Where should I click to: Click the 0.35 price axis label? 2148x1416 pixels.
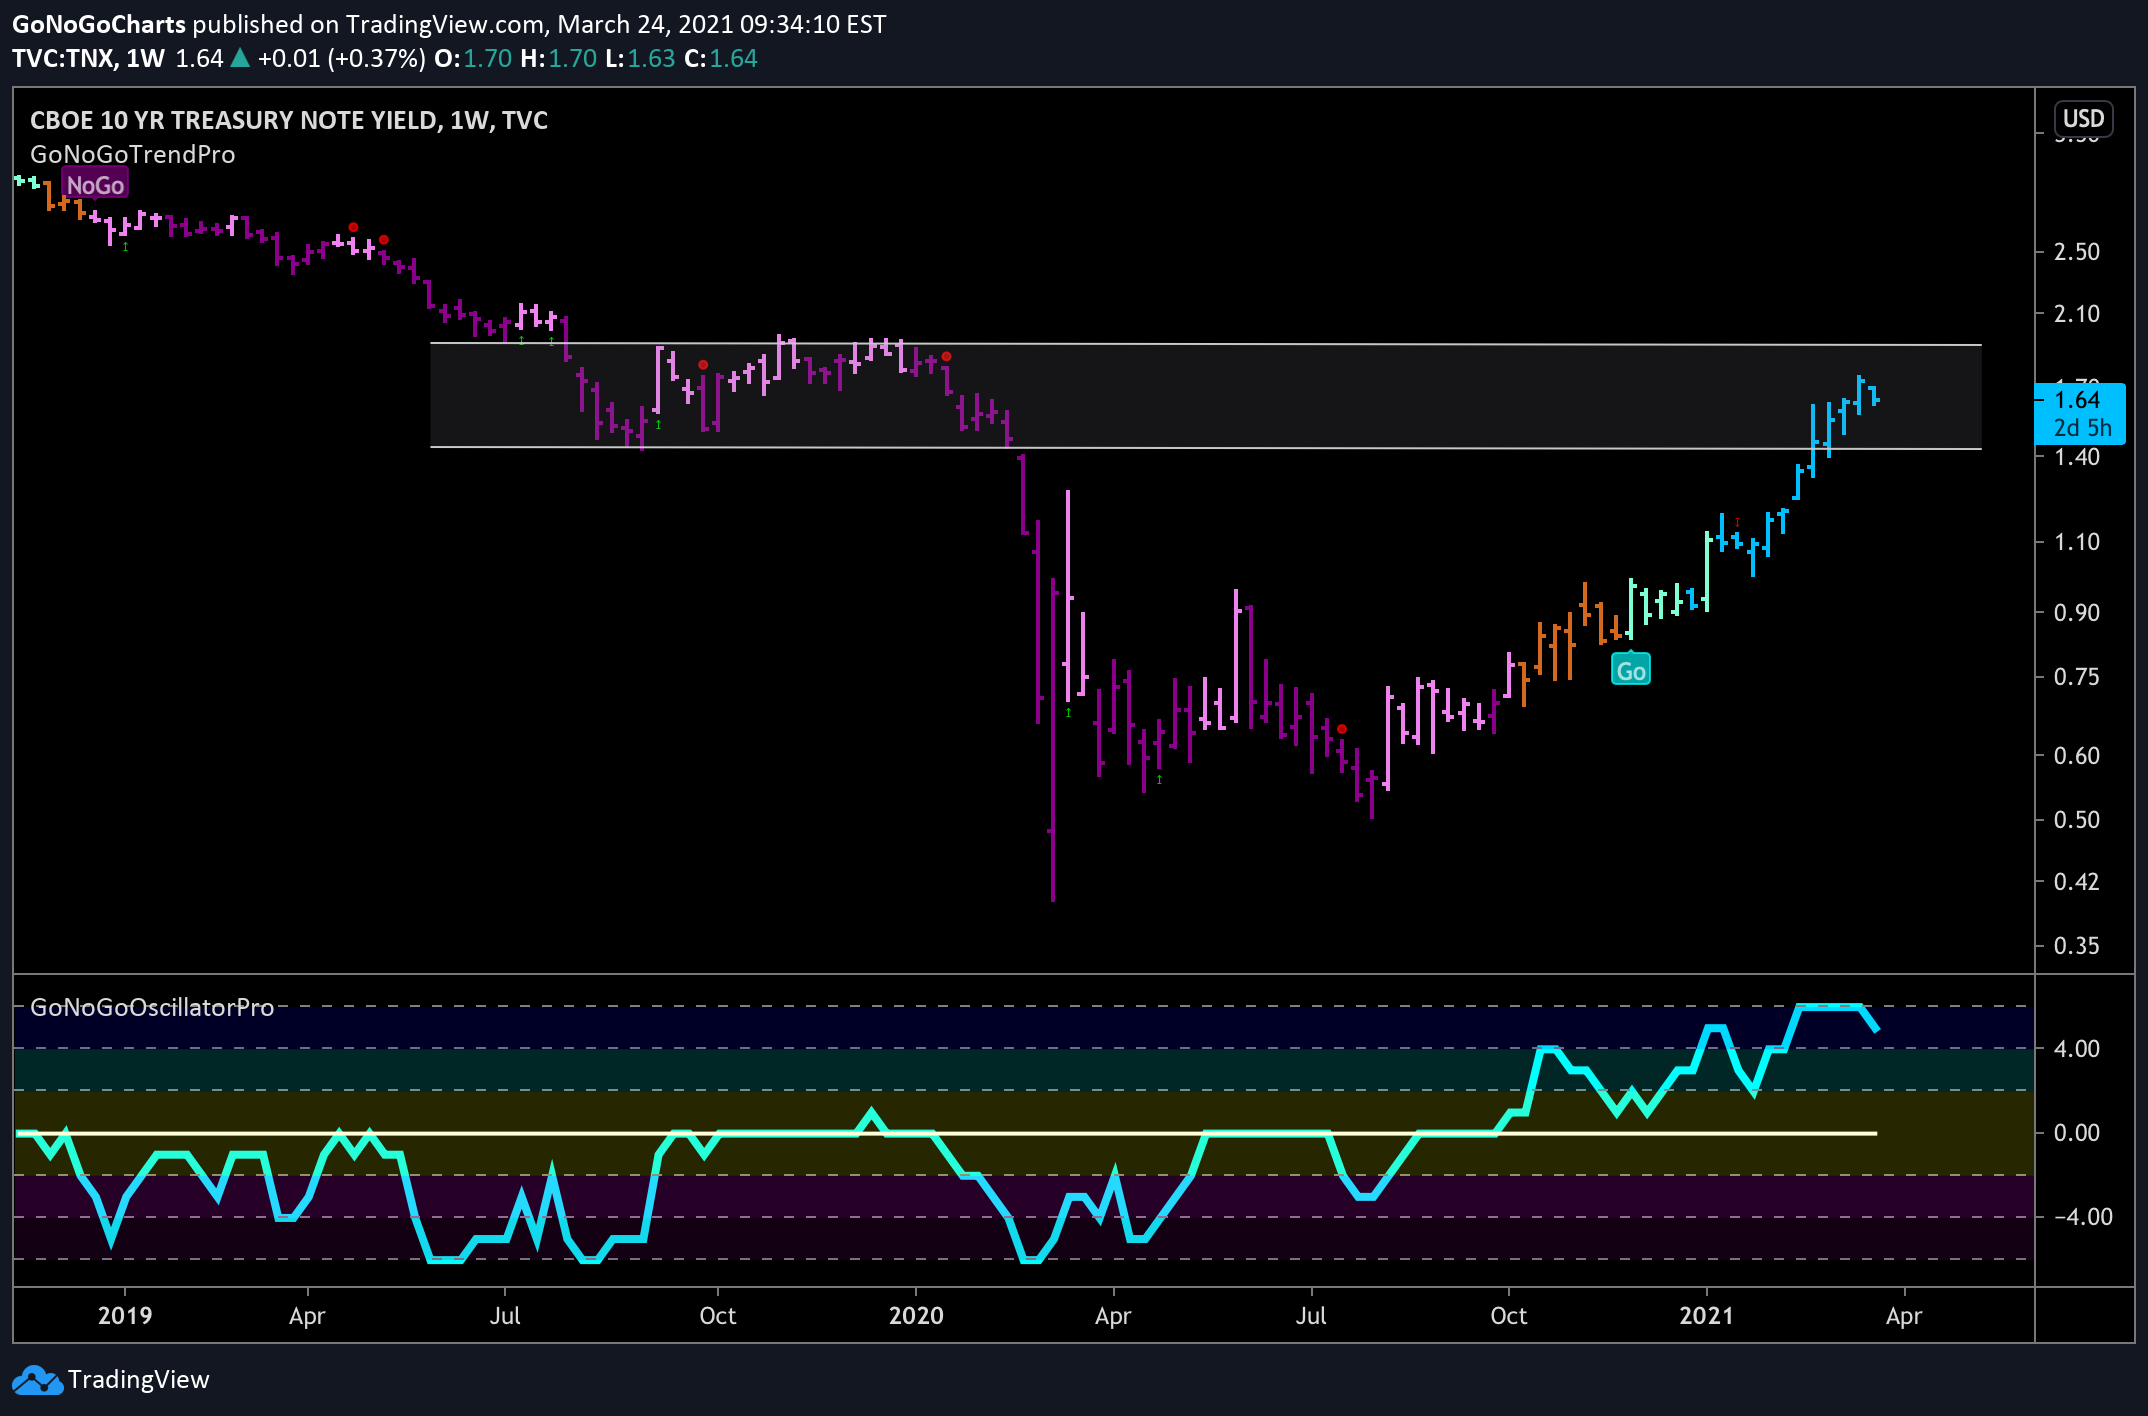tap(2077, 946)
